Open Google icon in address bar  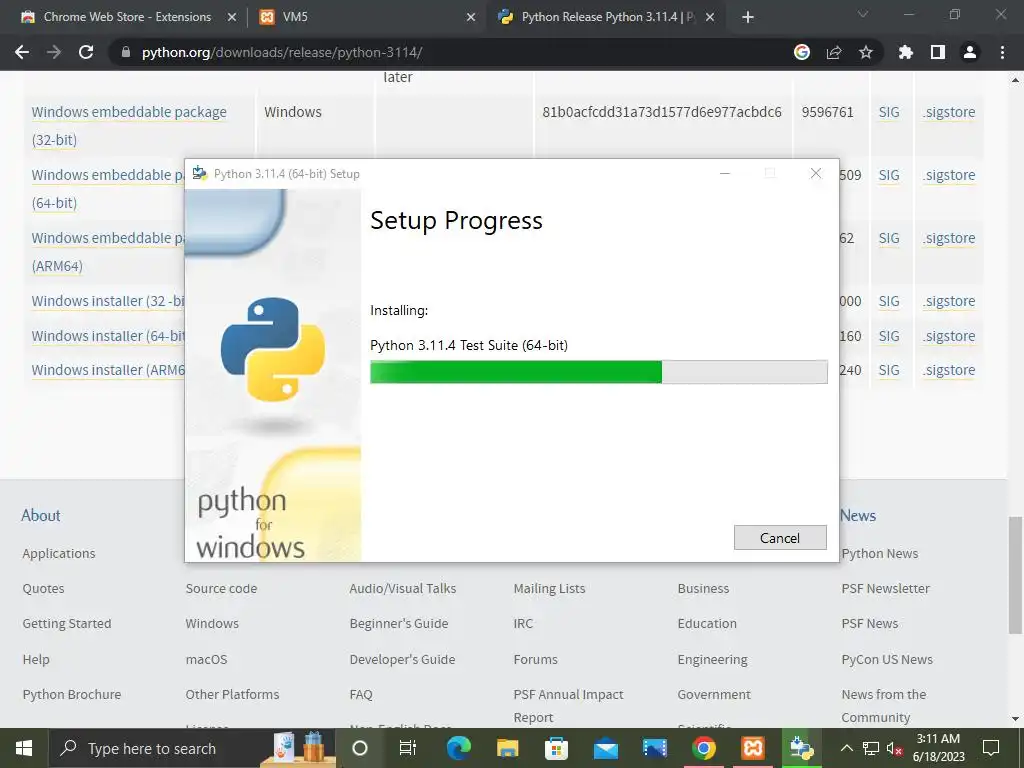pos(802,52)
